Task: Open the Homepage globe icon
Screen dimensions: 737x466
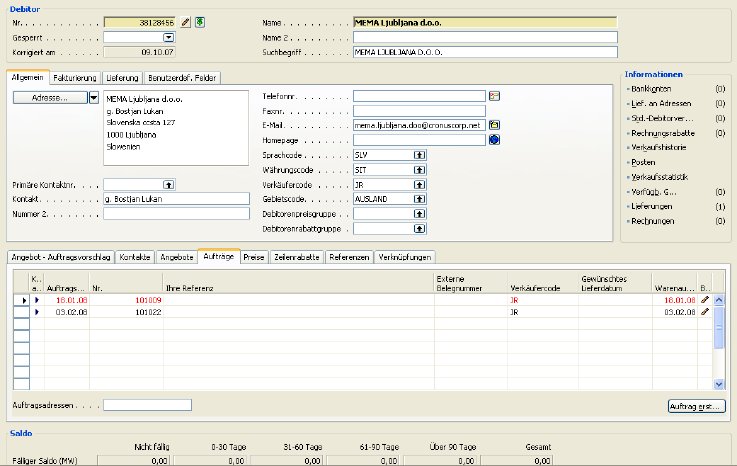Action: (494, 140)
